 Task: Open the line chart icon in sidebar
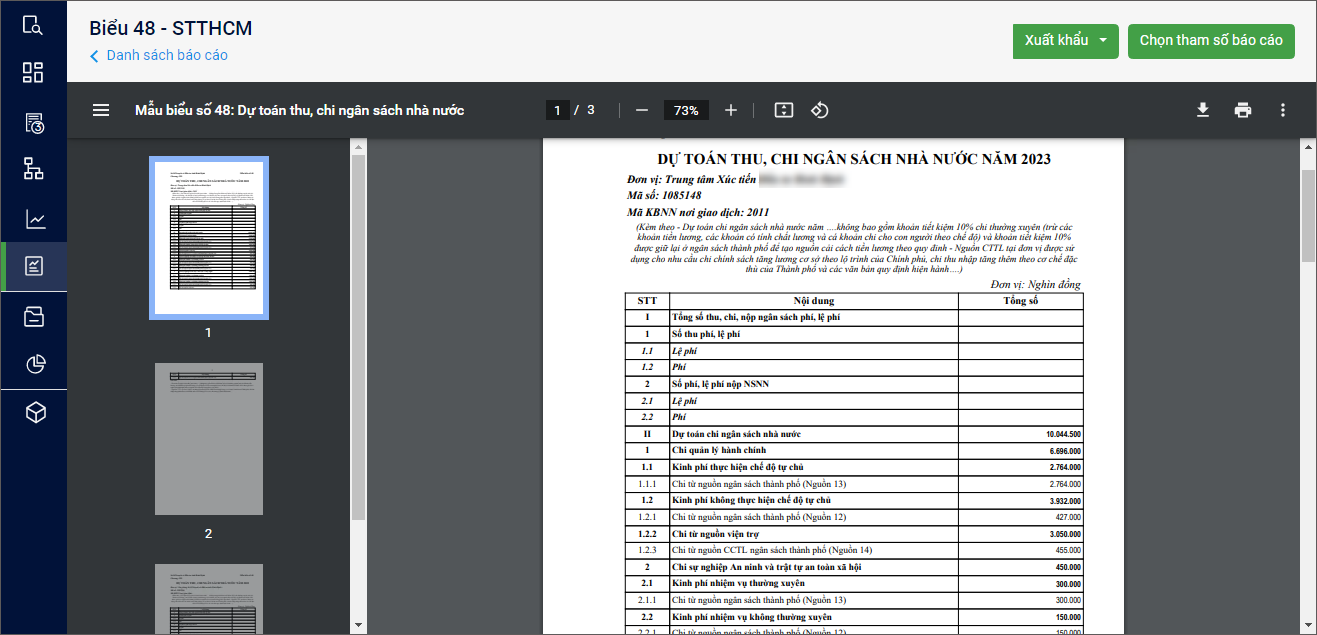click(35, 219)
